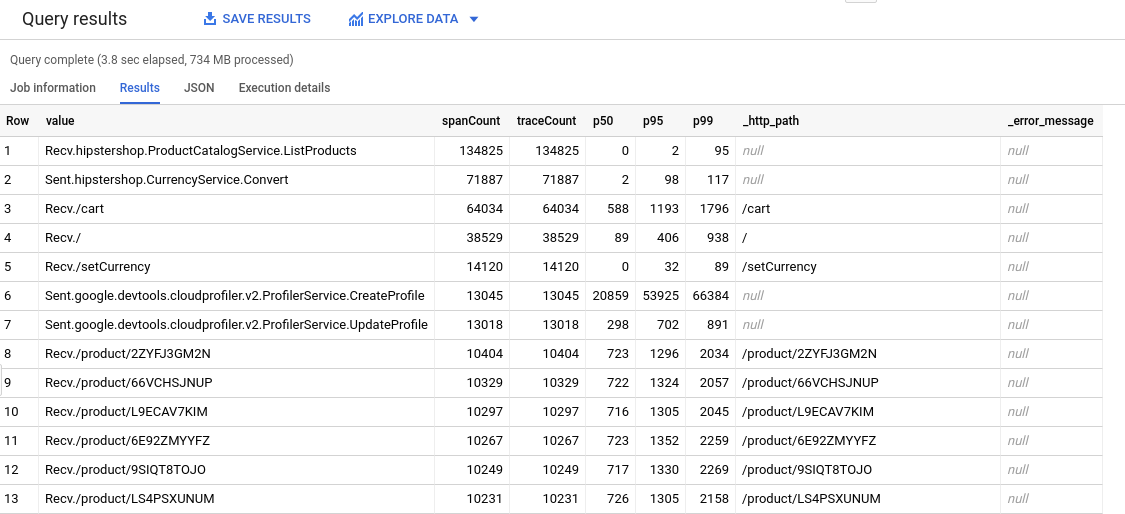
Task: Click the ProfilerService.CreateProfile value cell
Action: 234,296
